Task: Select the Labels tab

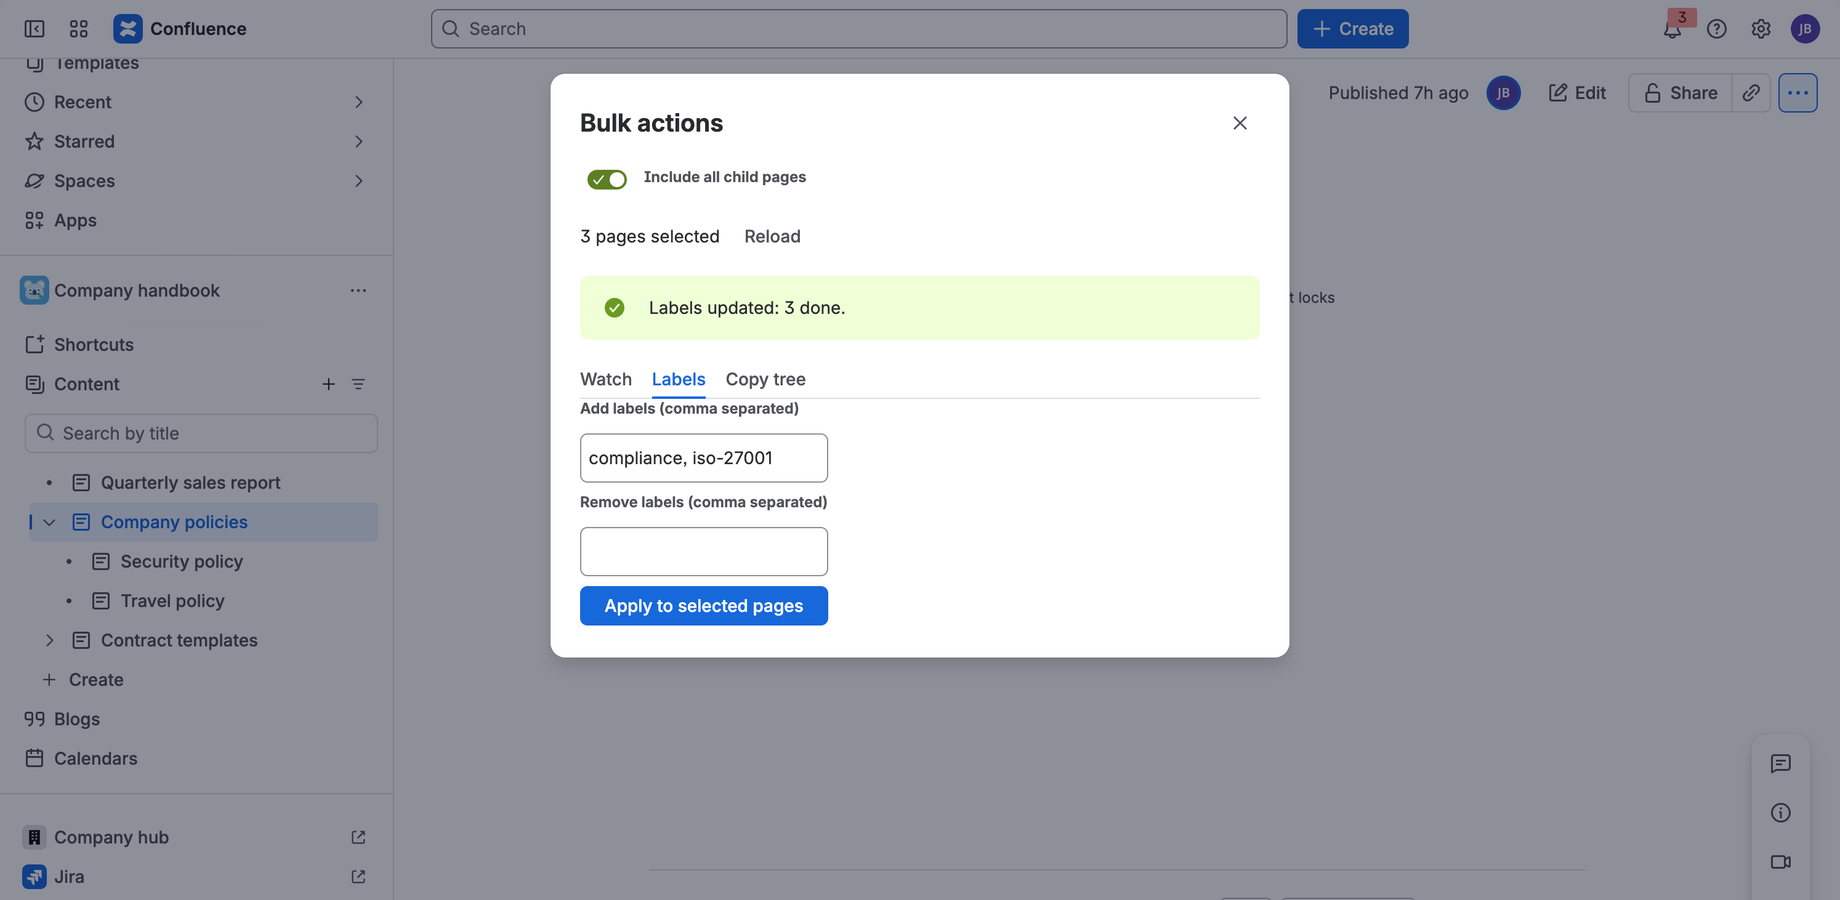Action: [x=679, y=379]
